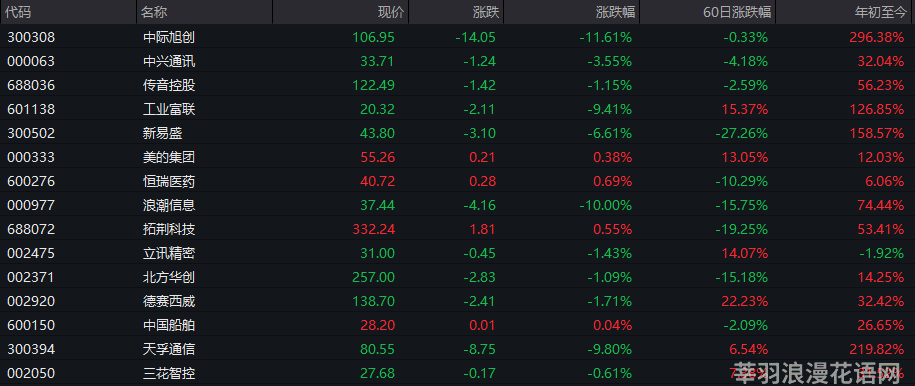Sort by the 60日涨跌幅 column header
The image size is (915, 386).
(x=707, y=12)
